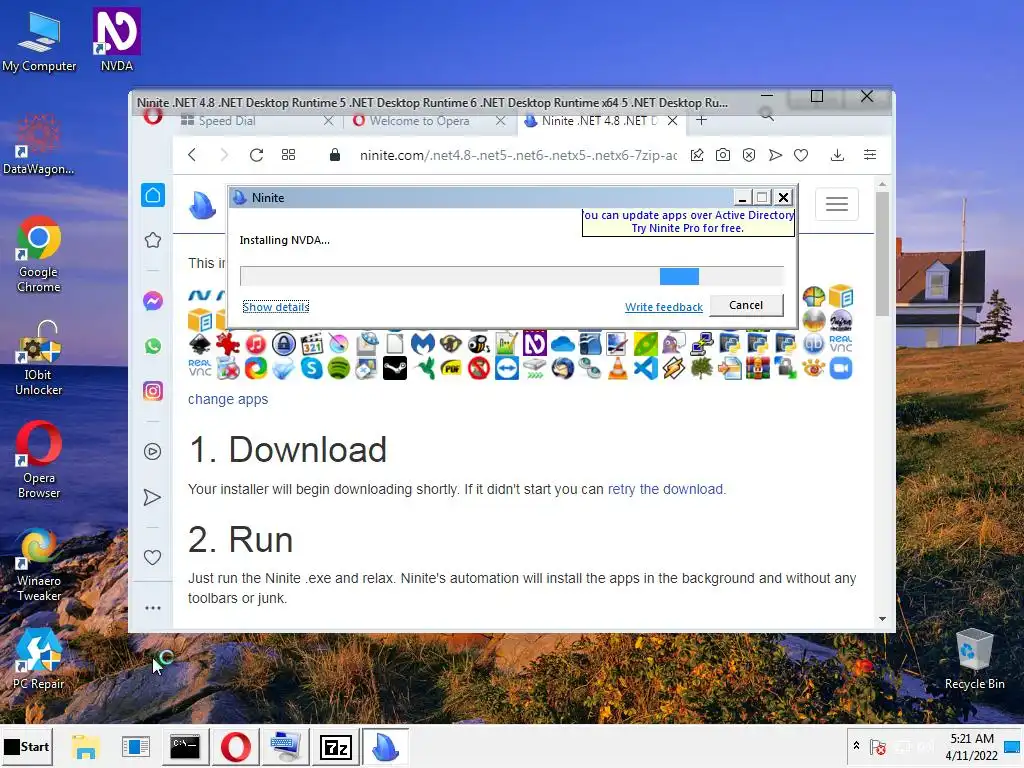
Task: Open sidebar Pinboards heart icon
Action: pyautogui.click(x=152, y=557)
